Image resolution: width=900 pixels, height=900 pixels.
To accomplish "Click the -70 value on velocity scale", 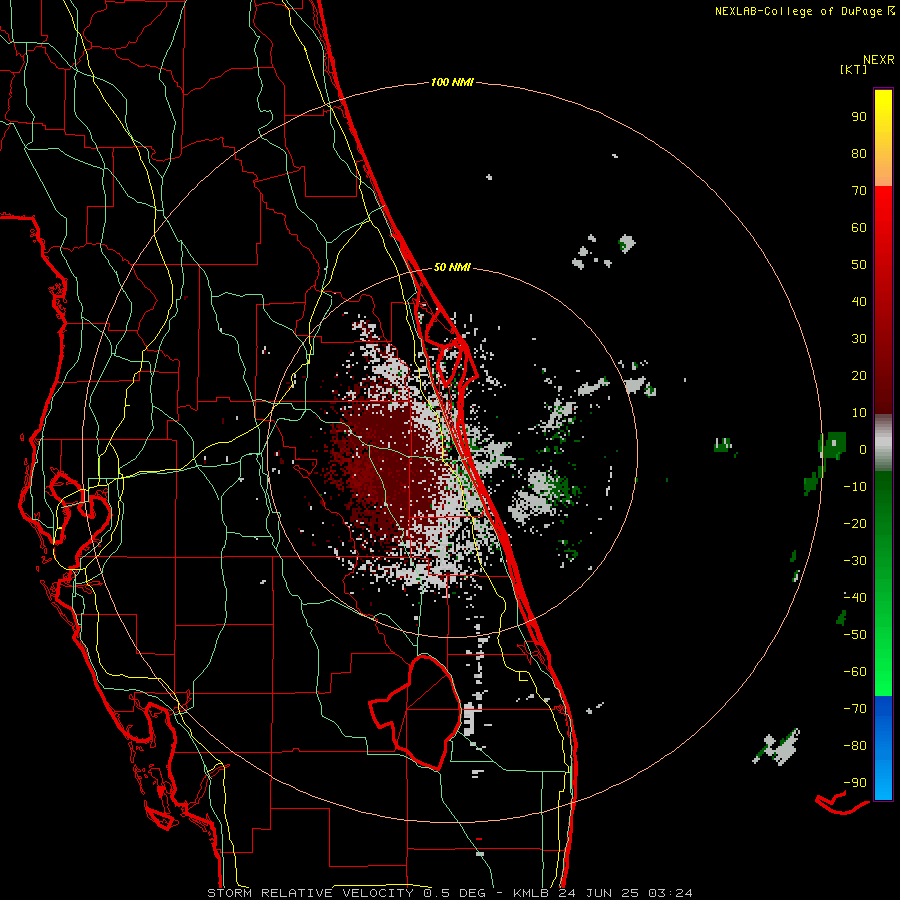I will coord(855,709).
